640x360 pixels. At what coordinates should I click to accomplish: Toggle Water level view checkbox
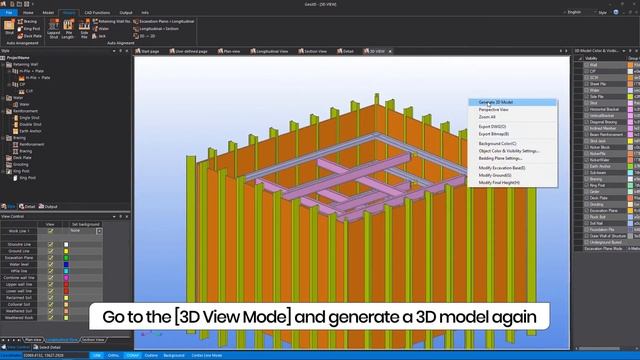click(x=51, y=264)
